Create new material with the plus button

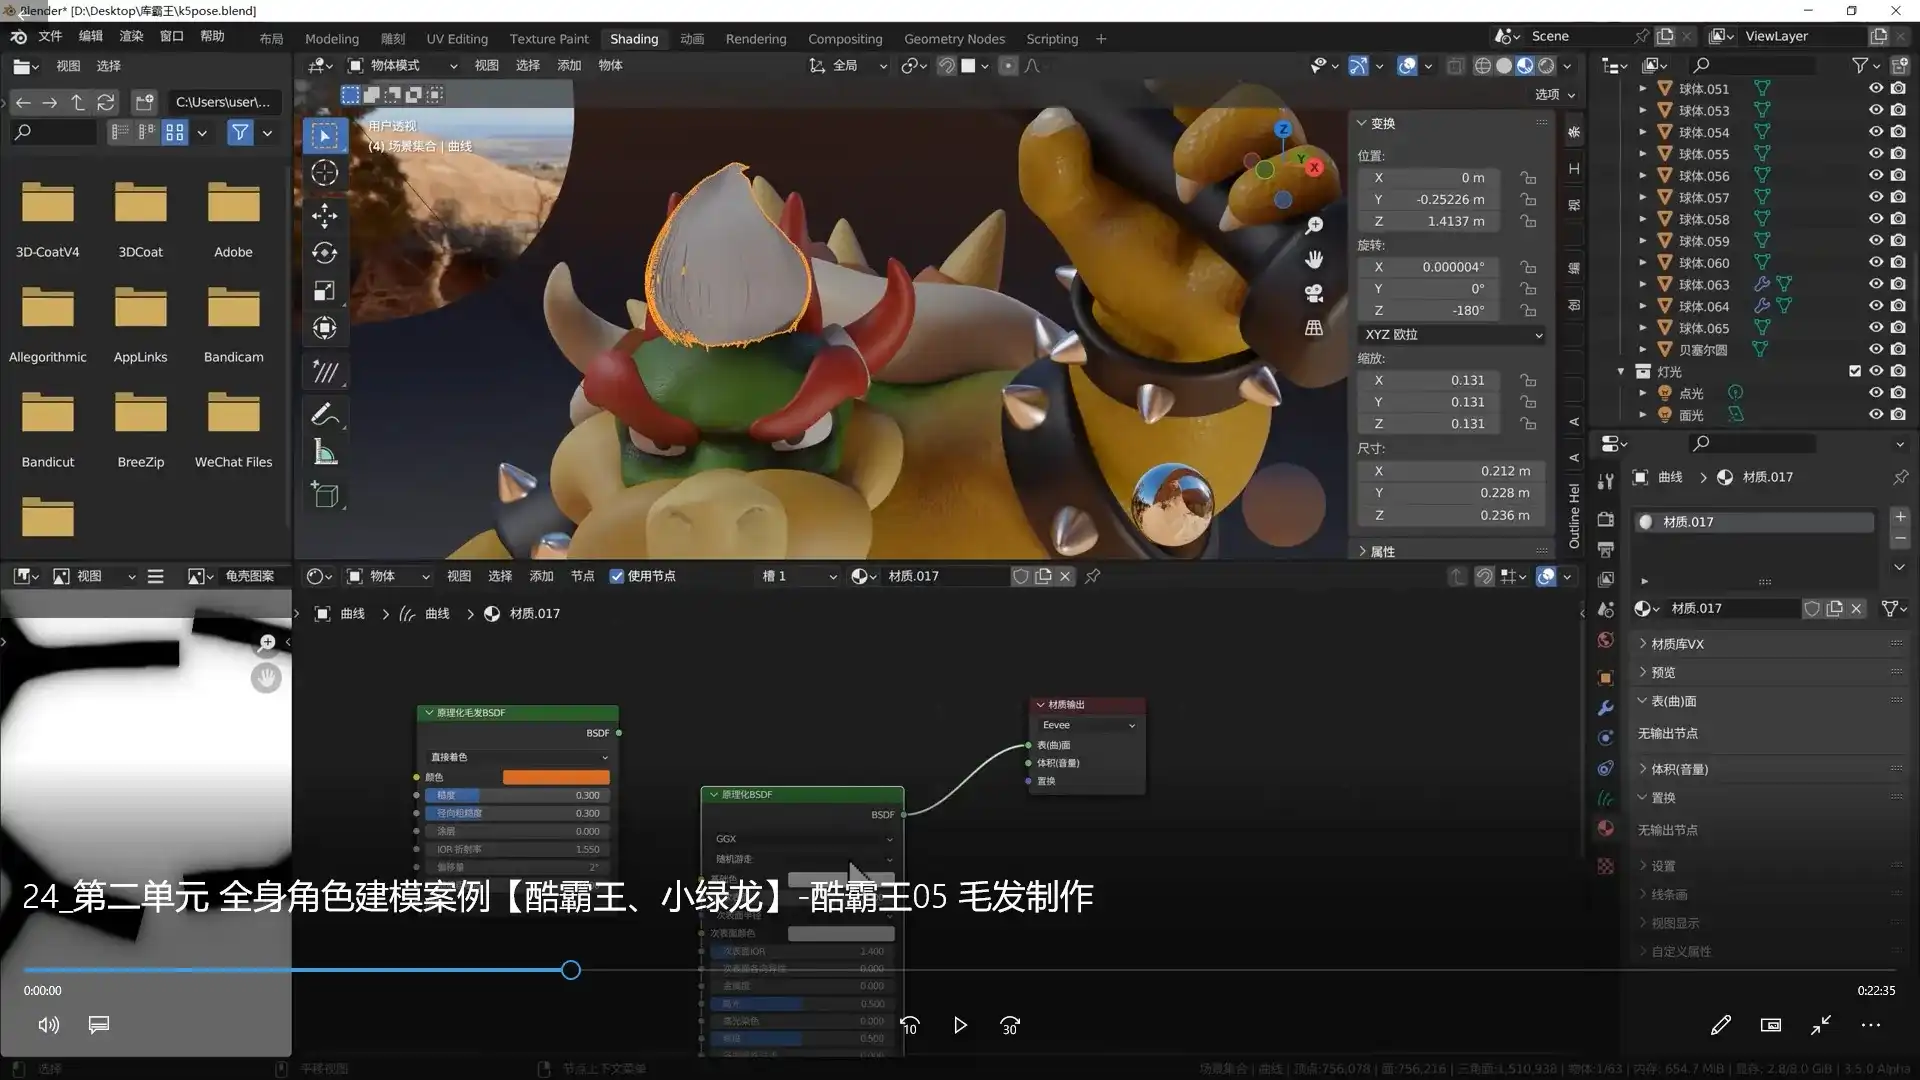1899,517
